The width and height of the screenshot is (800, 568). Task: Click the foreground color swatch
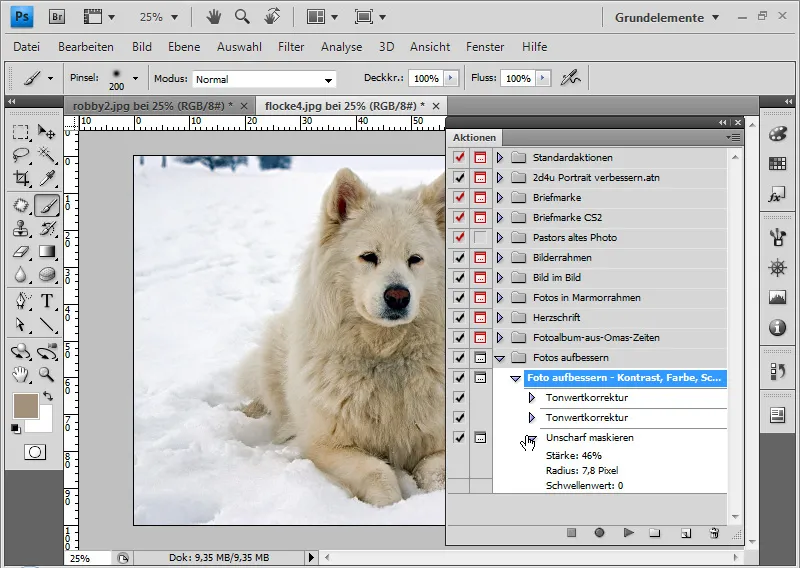click(x=26, y=406)
